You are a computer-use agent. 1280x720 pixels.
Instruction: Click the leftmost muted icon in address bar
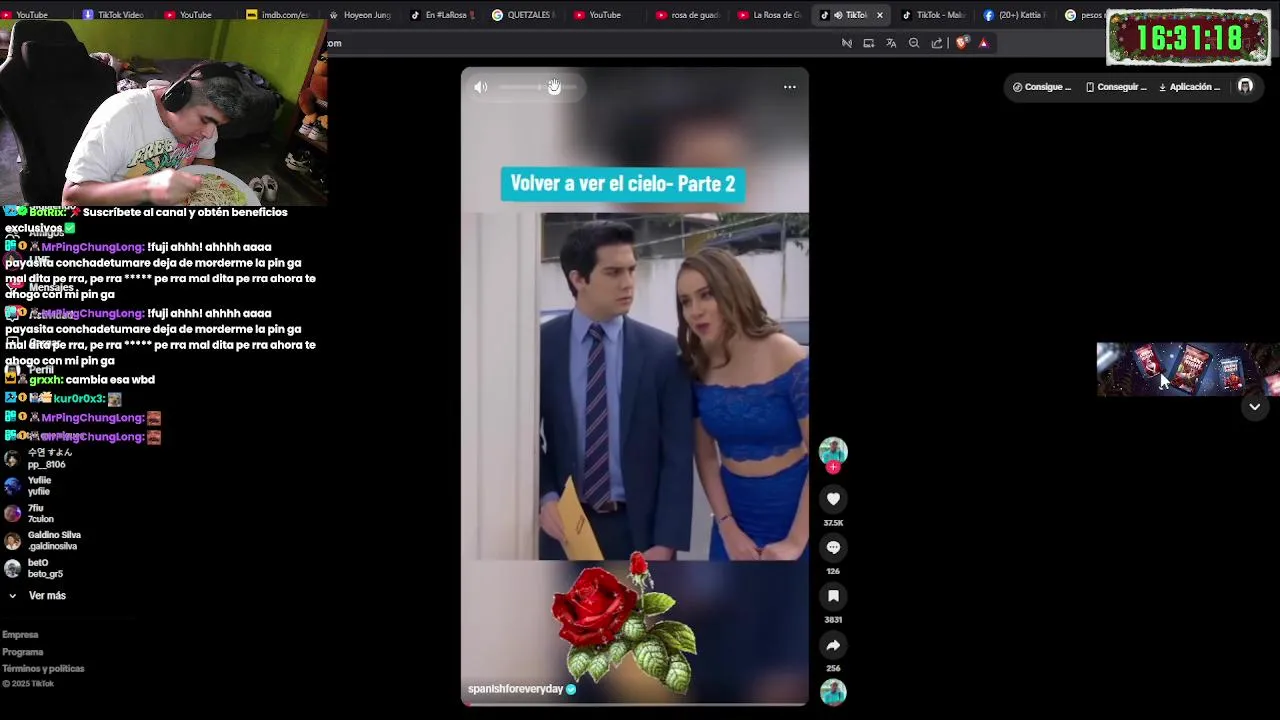[x=847, y=43]
